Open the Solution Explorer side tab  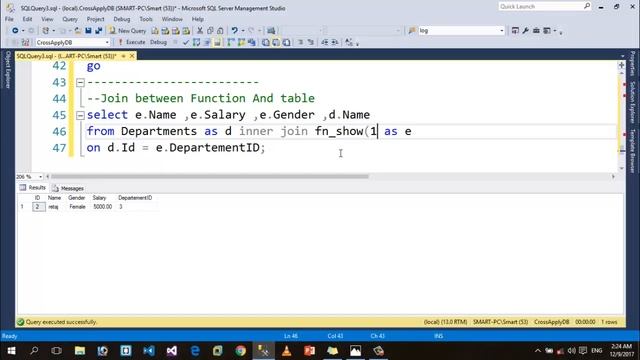[x=633, y=102]
